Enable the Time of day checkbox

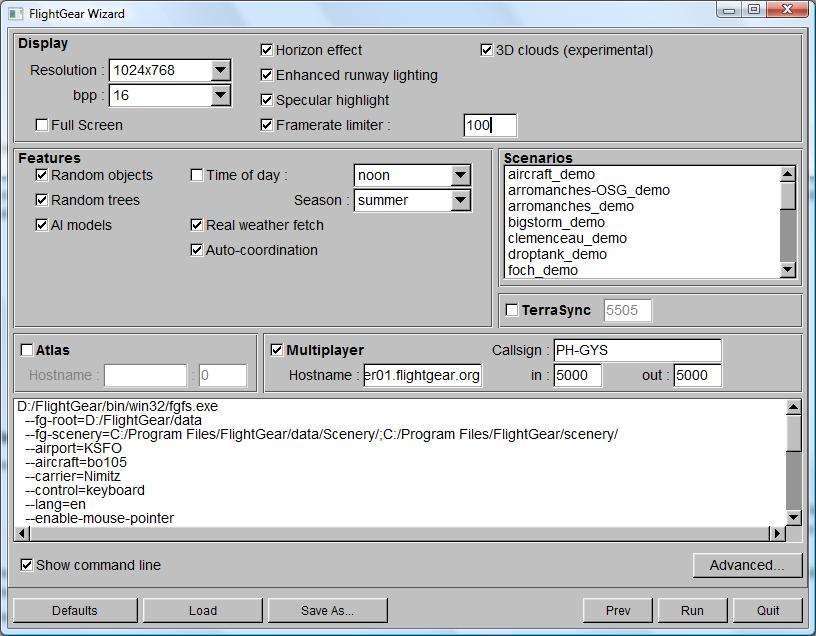pos(197,175)
